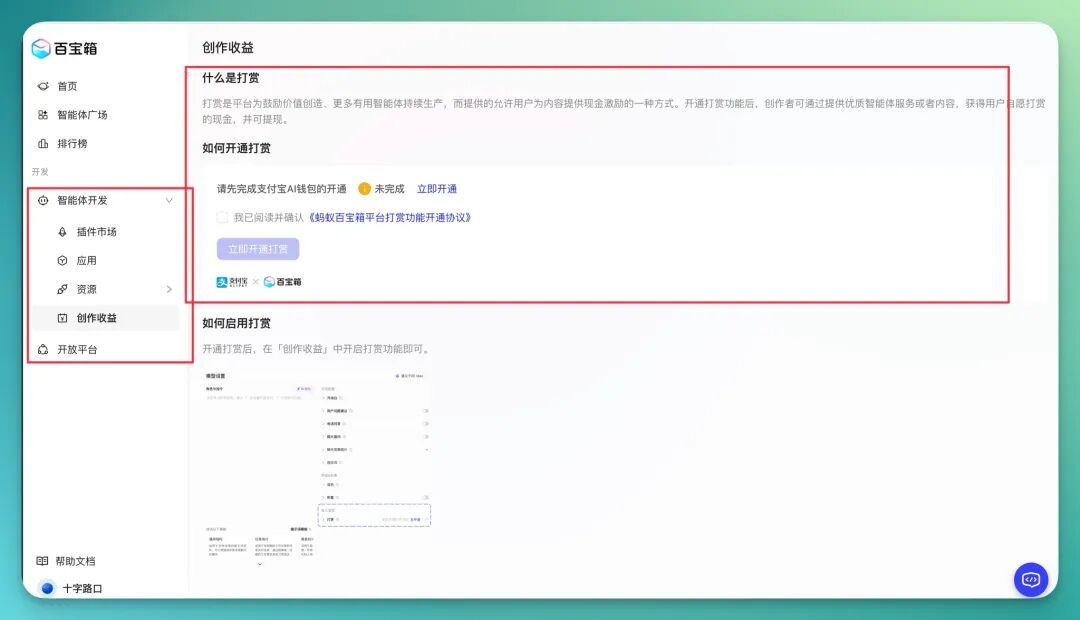This screenshot has height=620, width=1080.
Task: Select 创作收益 submenu item
Action: tap(105, 318)
